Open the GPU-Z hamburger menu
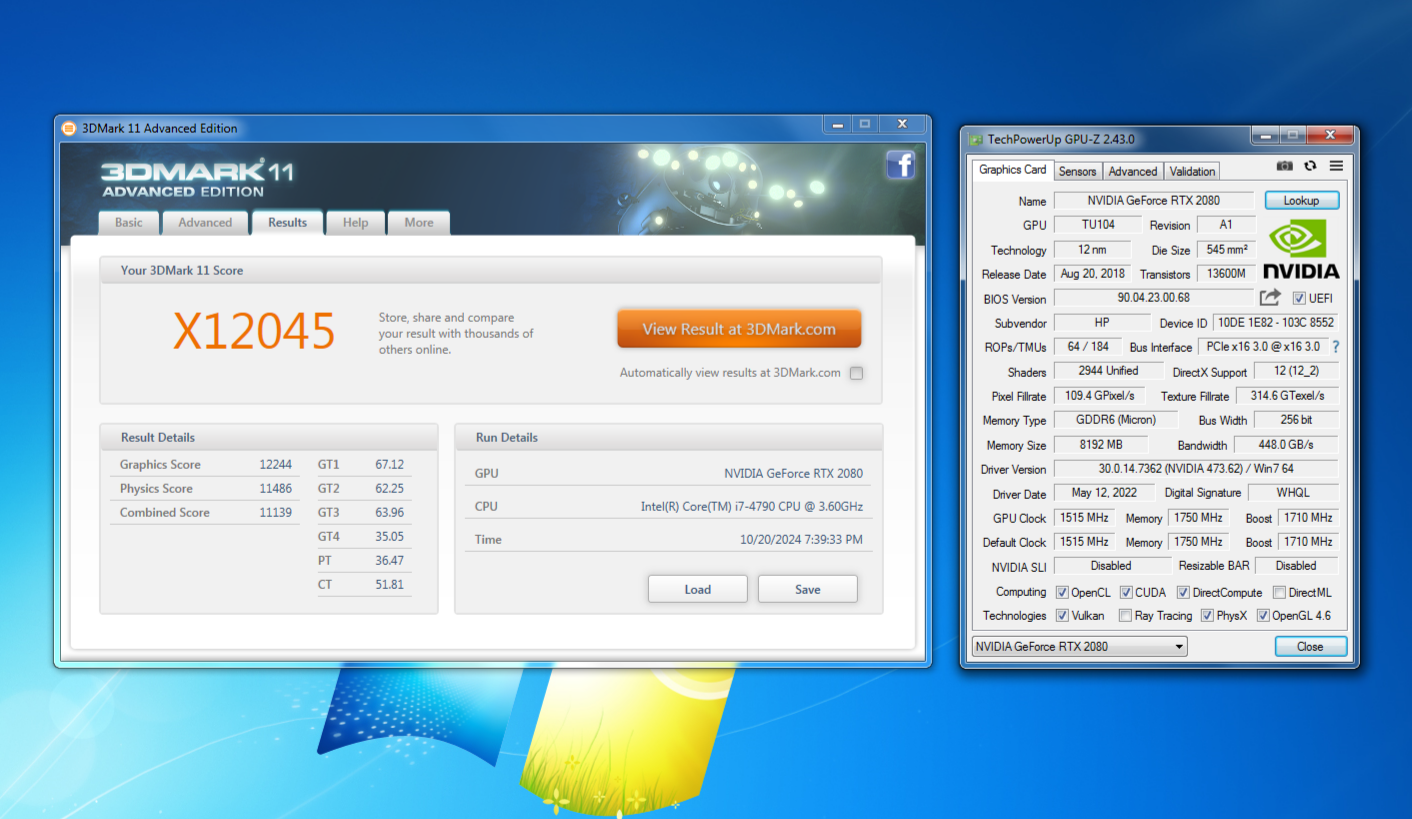Image resolution: width=1412 pixels, height=819 pixels. pos(1336,166)
